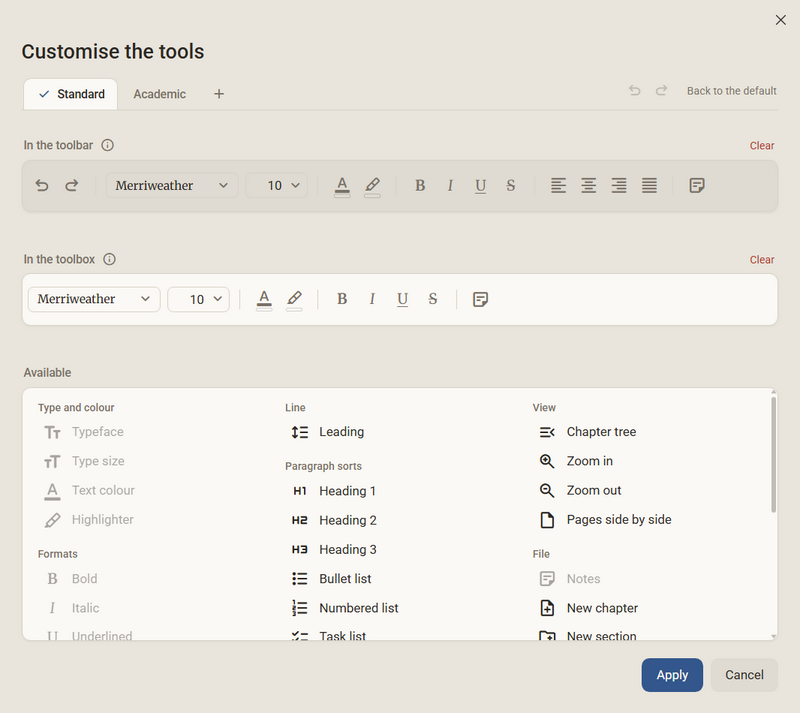
Task: Open the Merriweather dropdown in the toolbox
Action: (x=94, y=299)
